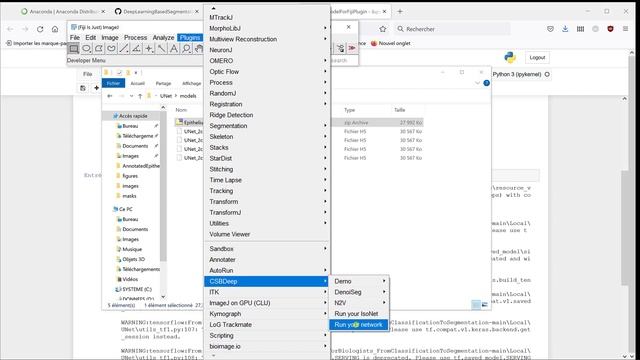Select the Rectangle selection tool in ImageJ

pyautogui.click(x=73, y=49)
